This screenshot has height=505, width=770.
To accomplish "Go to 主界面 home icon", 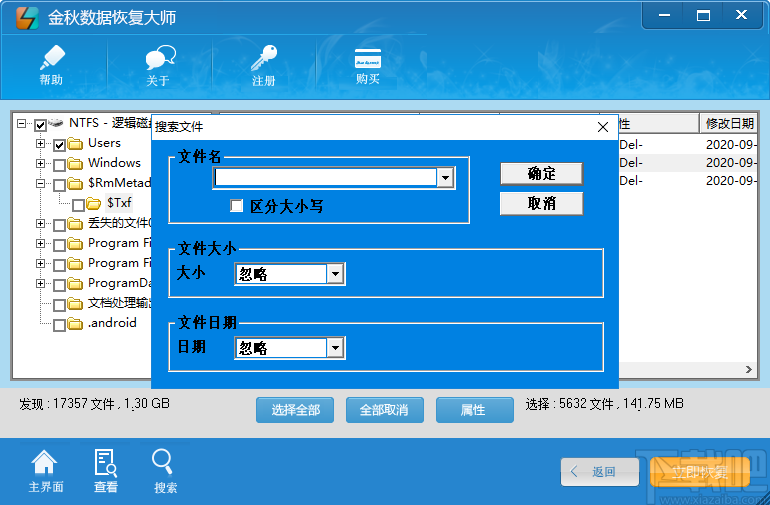I will point(45,471).
